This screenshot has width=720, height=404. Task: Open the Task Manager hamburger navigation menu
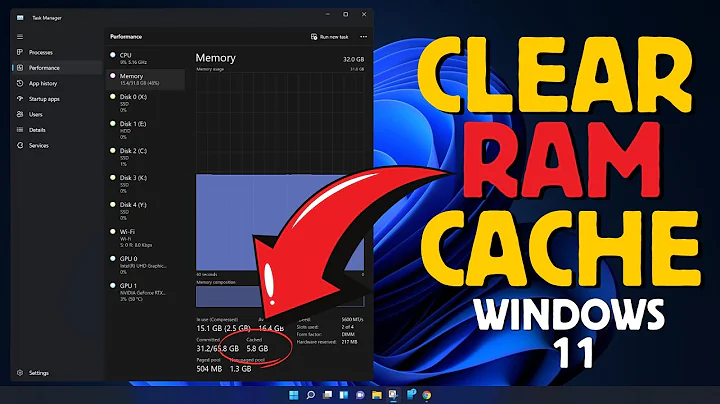pyautogui.click(x=20, y=36)
